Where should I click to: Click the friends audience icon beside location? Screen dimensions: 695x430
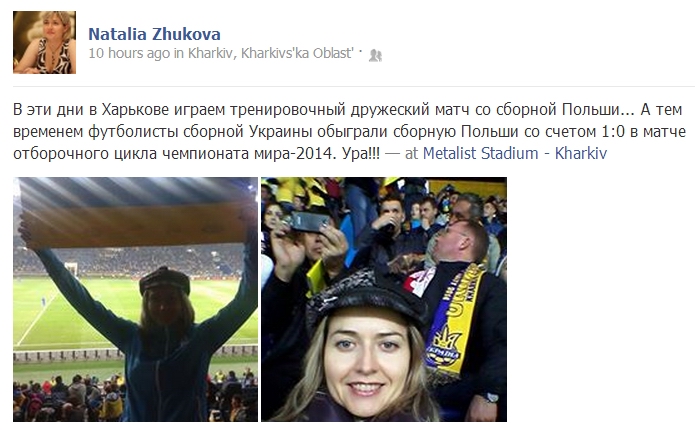click(375, 55)
